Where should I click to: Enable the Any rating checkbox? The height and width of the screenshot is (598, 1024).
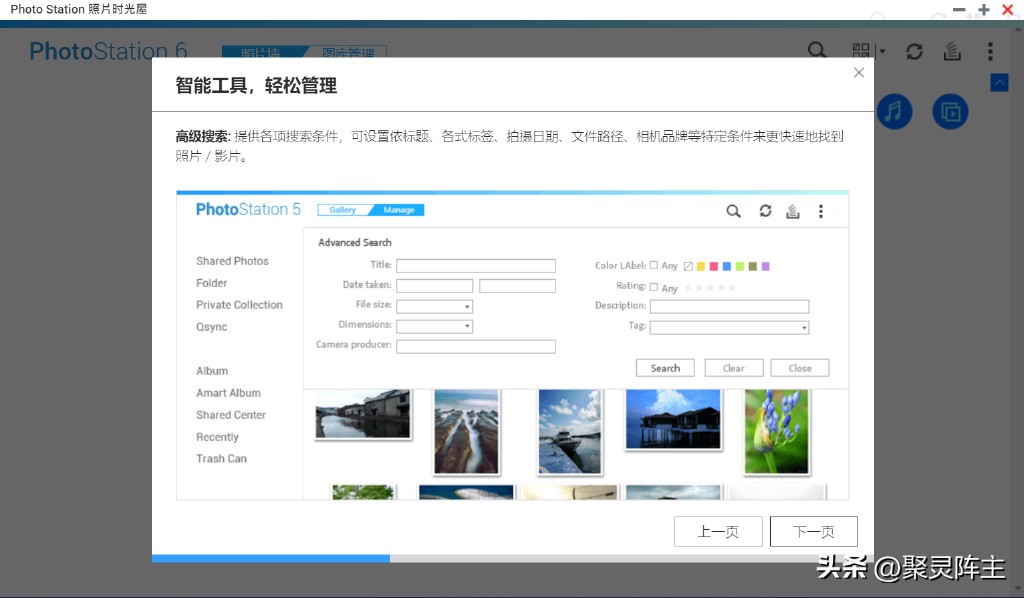click(x=653, y=287)
